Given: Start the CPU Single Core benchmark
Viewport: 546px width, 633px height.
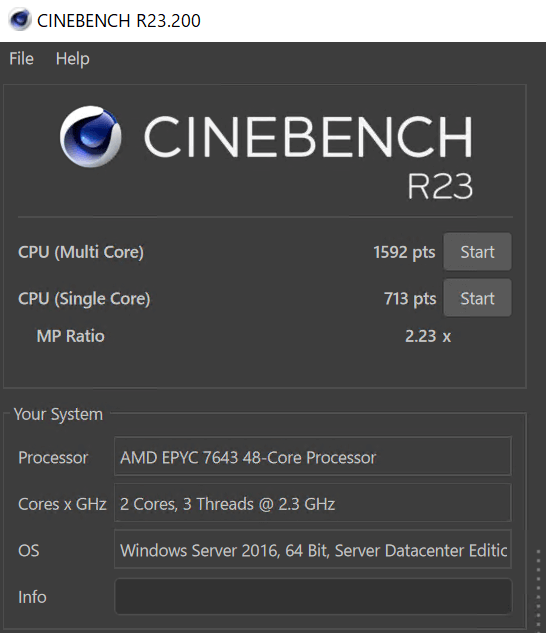Looking at the screenshot, I should (477, 298).
